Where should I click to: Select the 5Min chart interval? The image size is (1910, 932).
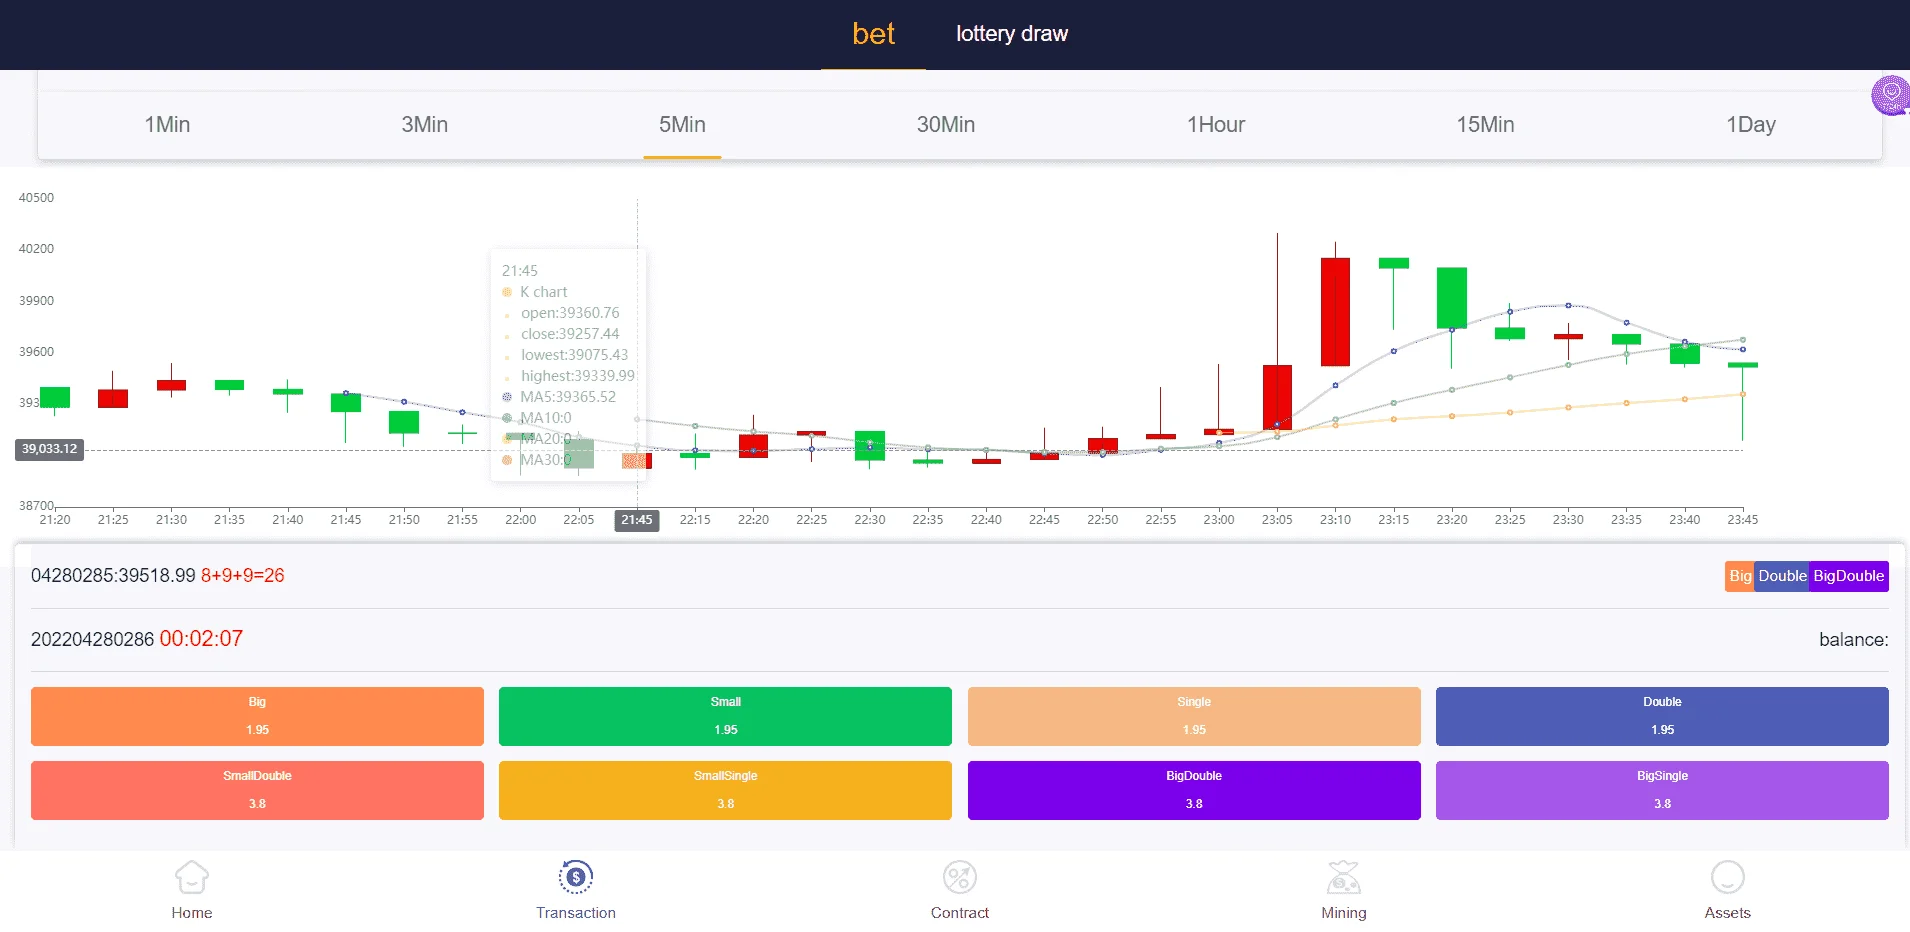point(682,125)
